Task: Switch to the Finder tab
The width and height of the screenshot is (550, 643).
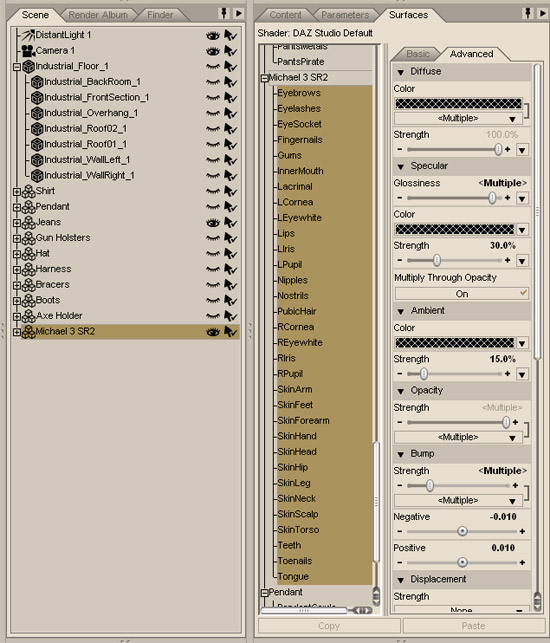Action: tap(160, 15)
